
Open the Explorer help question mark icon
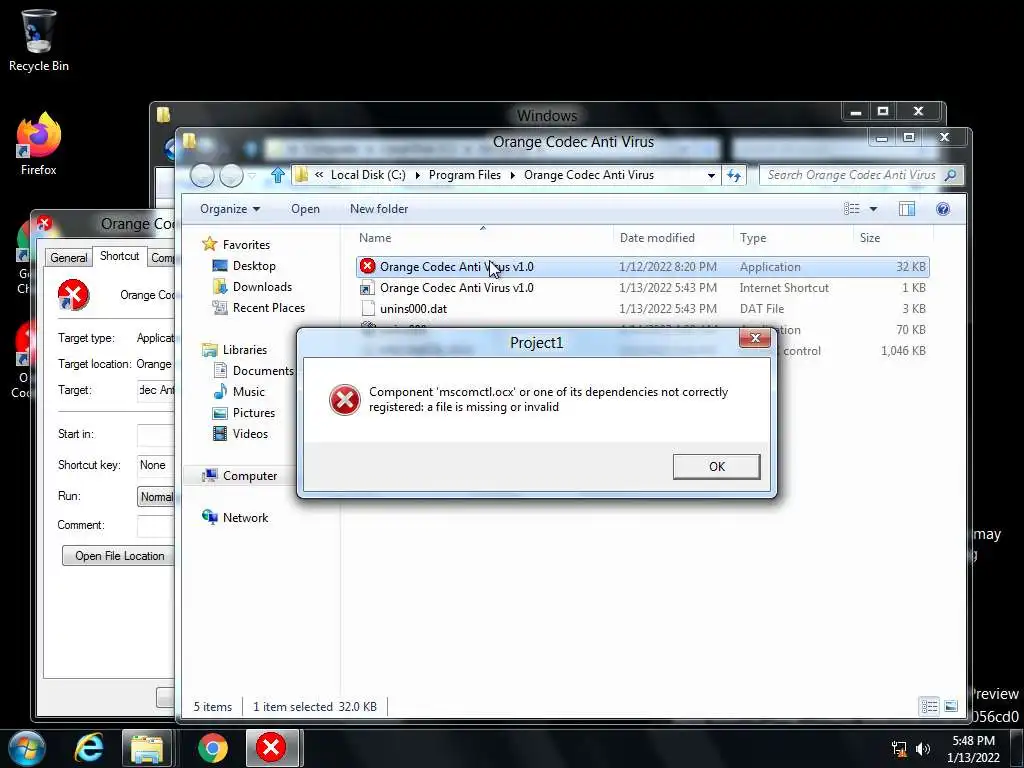coord(942,209)
